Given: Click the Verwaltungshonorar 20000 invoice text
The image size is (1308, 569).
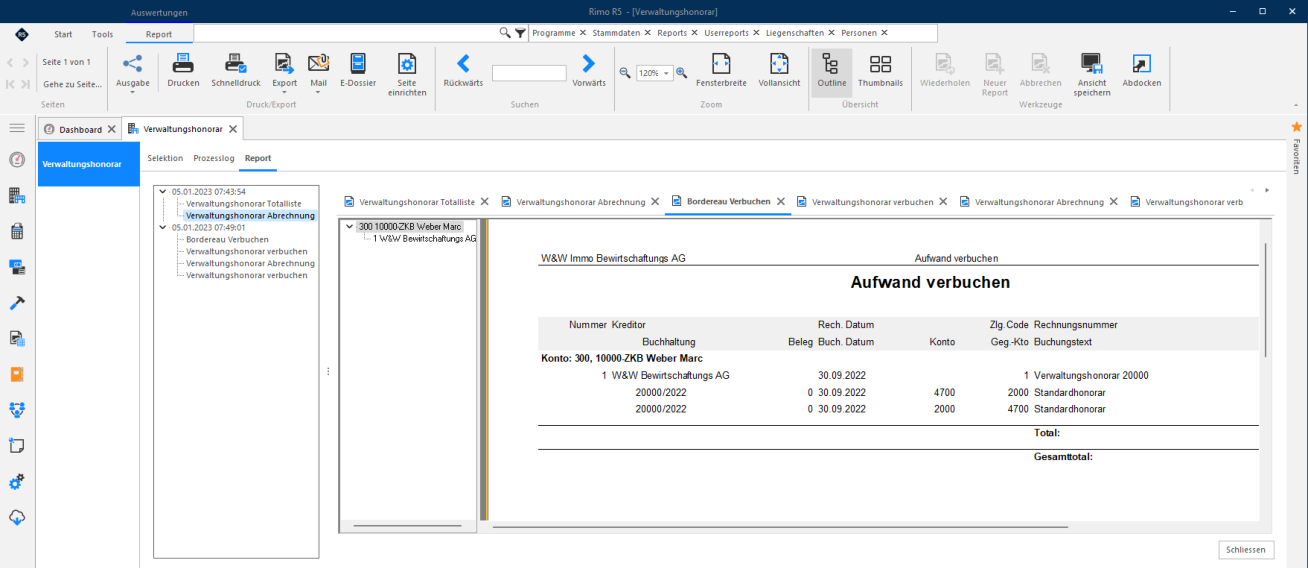Looking at the screenshot, I should (x=1091, y=376).
